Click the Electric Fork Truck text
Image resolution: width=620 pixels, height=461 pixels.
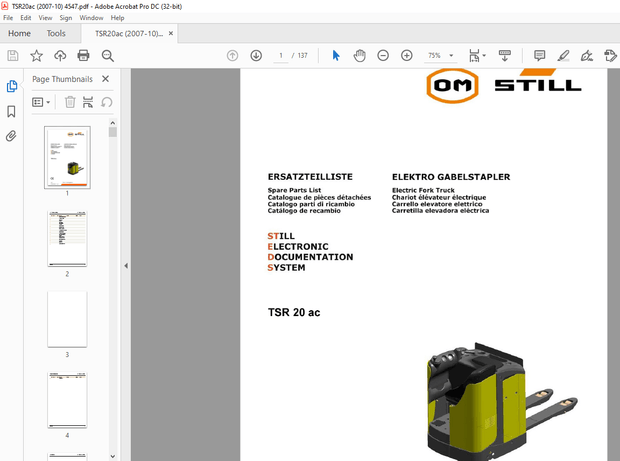coord(423,190)
